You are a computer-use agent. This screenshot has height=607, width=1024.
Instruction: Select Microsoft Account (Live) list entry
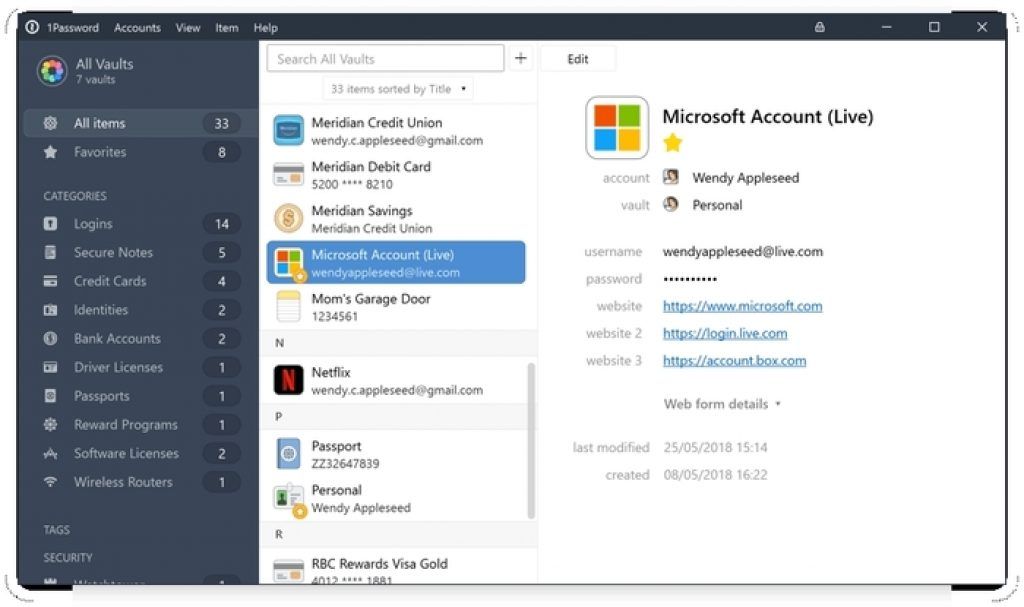pos(396,263)
